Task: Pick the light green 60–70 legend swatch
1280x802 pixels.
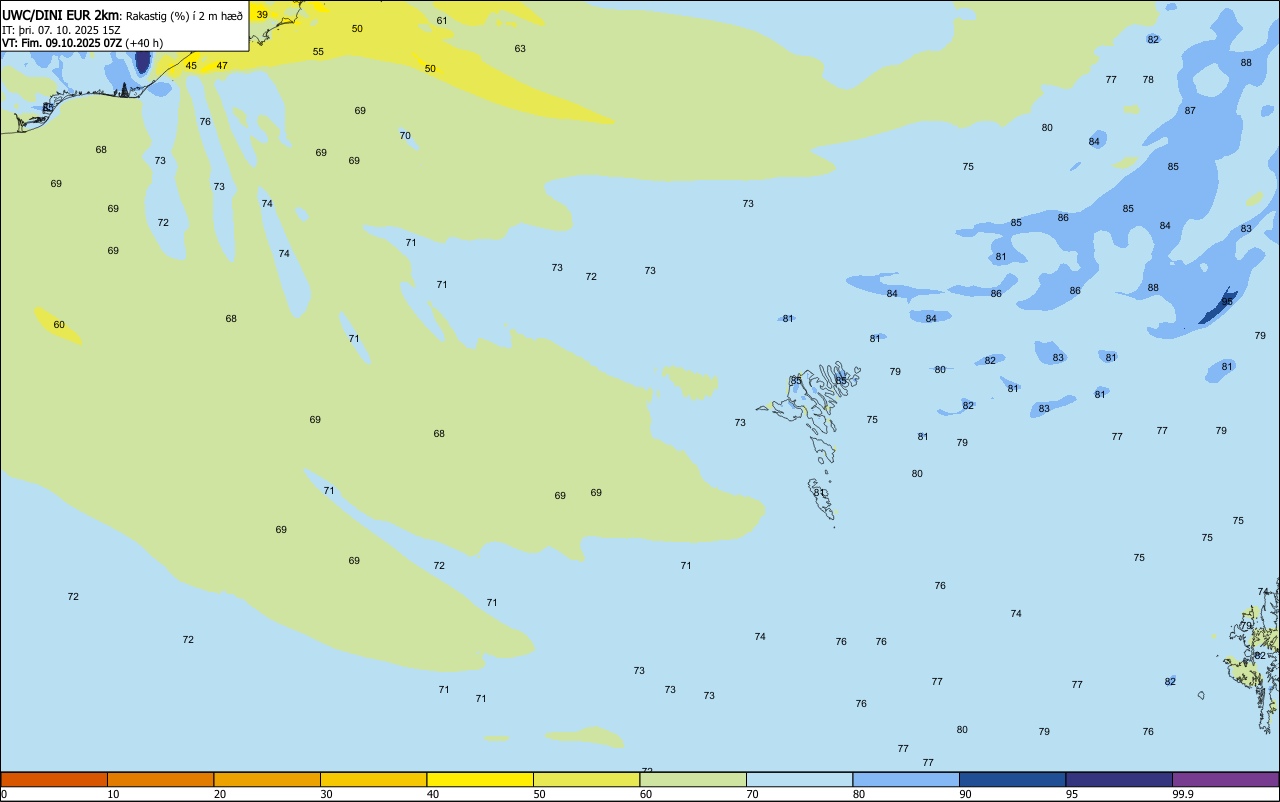Action: coord(693,779)
